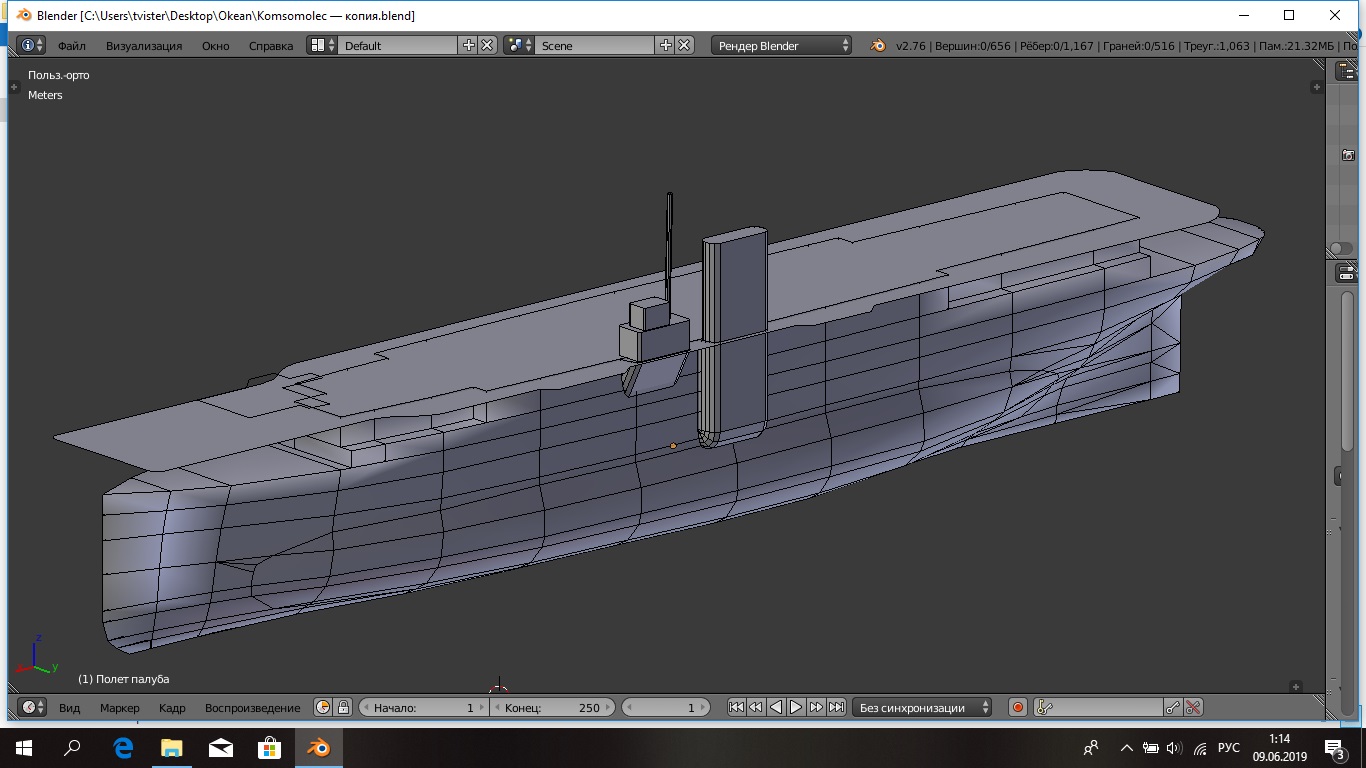The image size is (1366, 768).
Task: Open the Scene browse dropdown icon
Action: click(x=519, y=45)
